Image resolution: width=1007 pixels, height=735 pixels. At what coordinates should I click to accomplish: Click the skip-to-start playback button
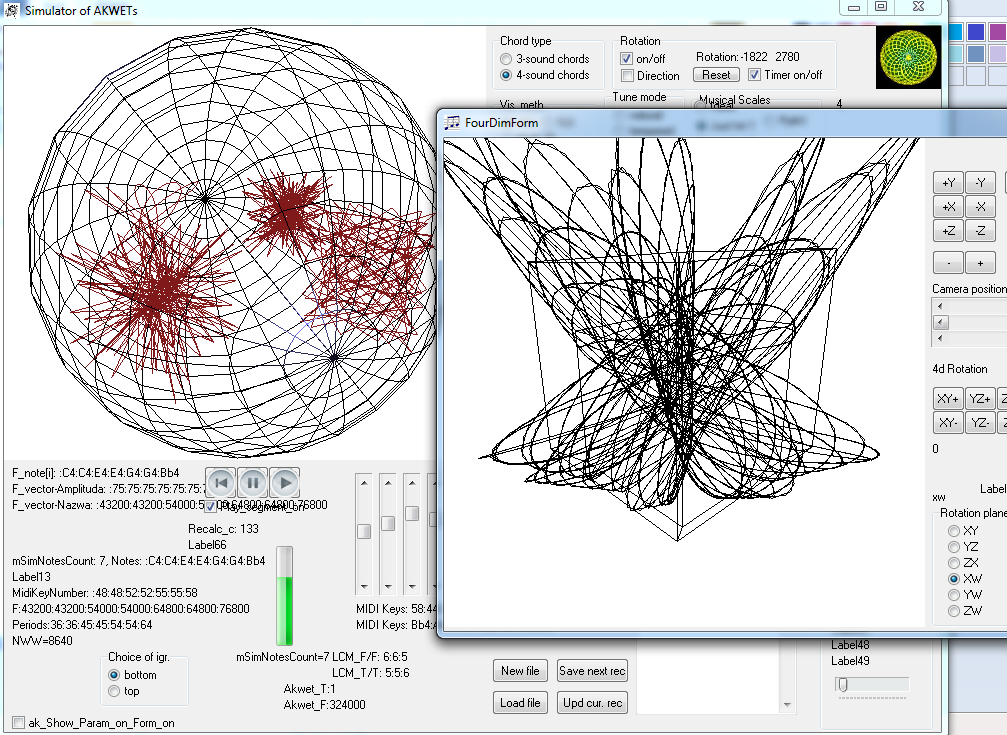click(x=221, y=483)
